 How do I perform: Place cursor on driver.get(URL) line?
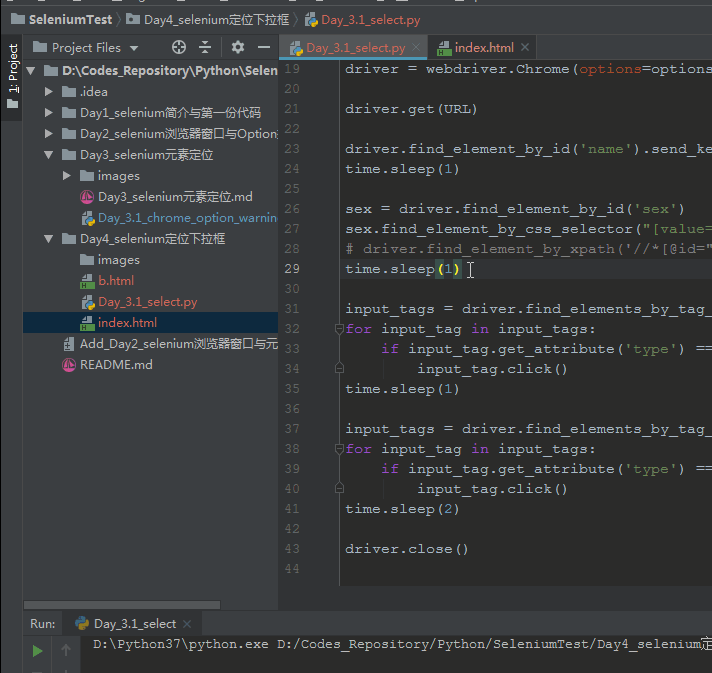pos(411,109)
